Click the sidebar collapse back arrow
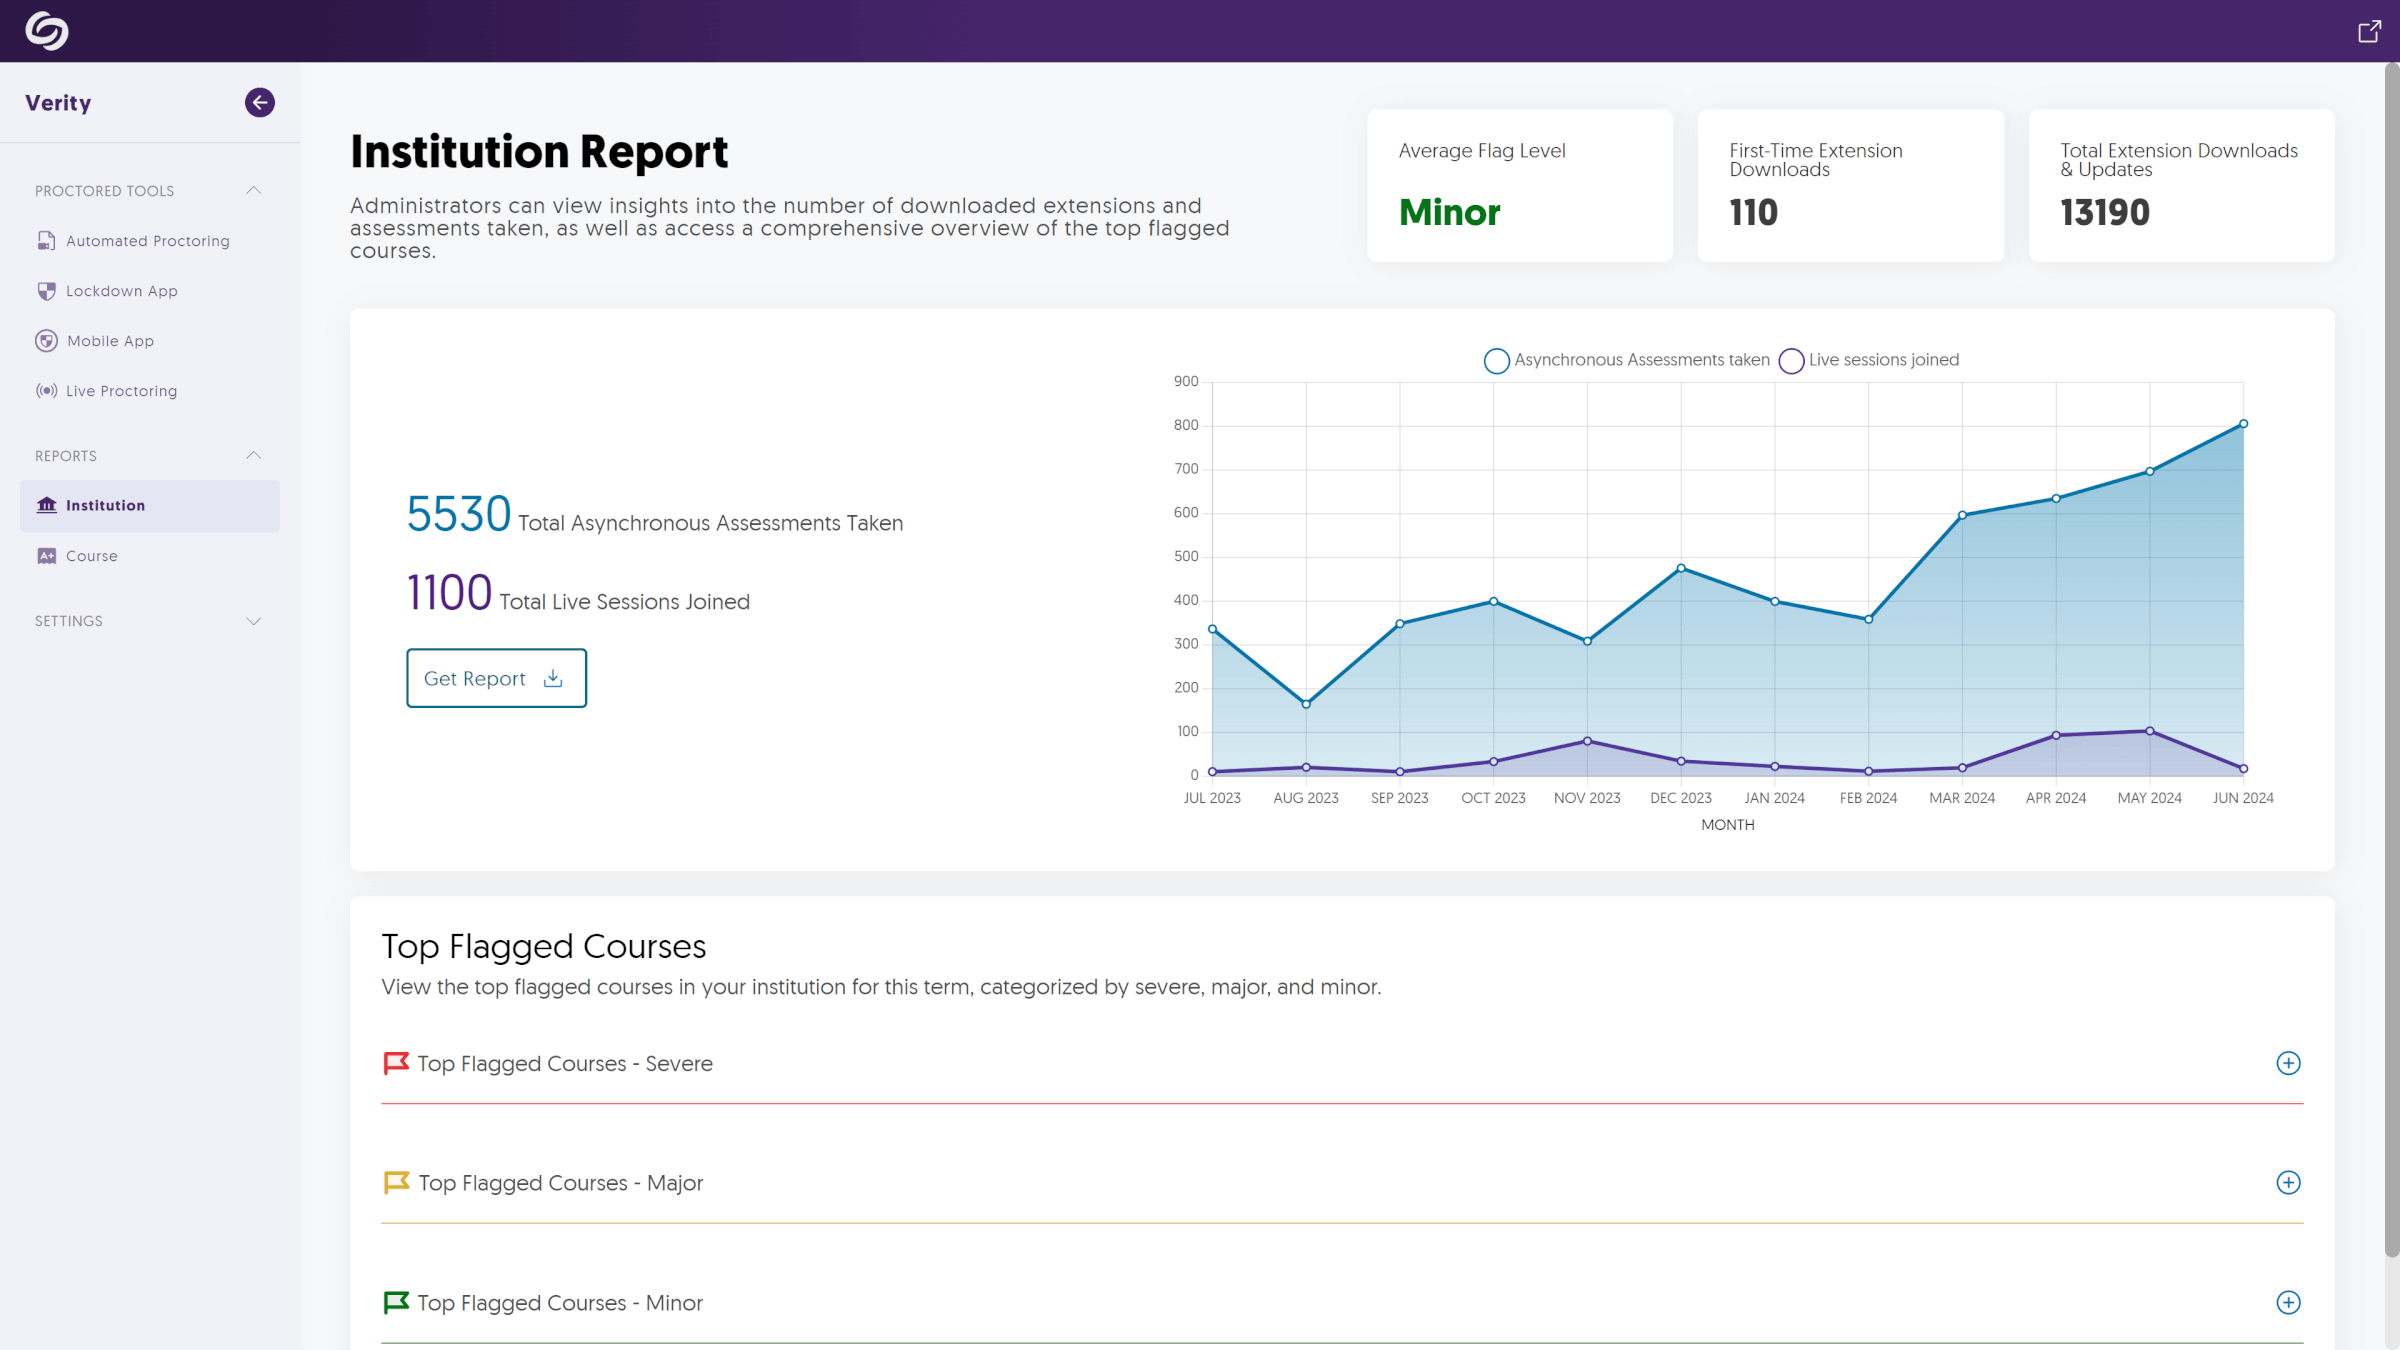This screenshot has height=1350, width=2400. [260, 102]
